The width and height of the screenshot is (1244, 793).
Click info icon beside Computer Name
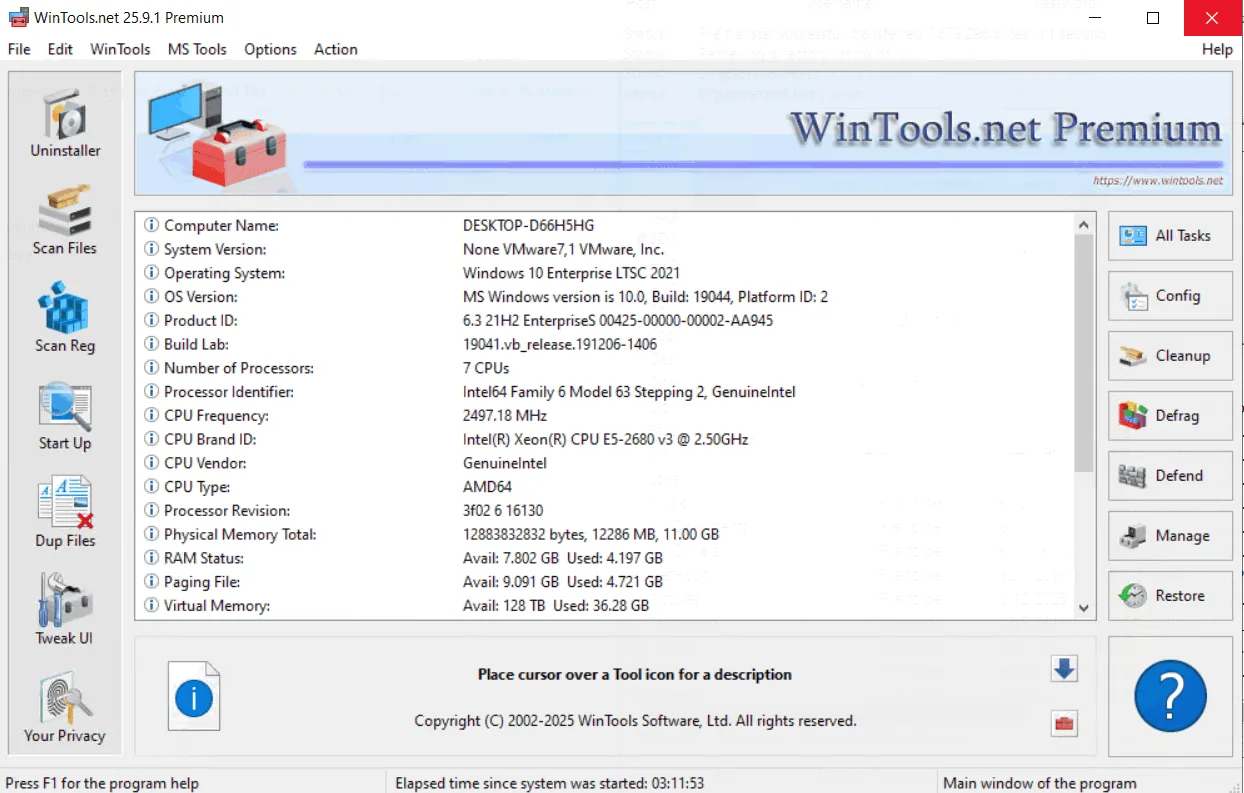pyautogui.click(x=152, y=226)
